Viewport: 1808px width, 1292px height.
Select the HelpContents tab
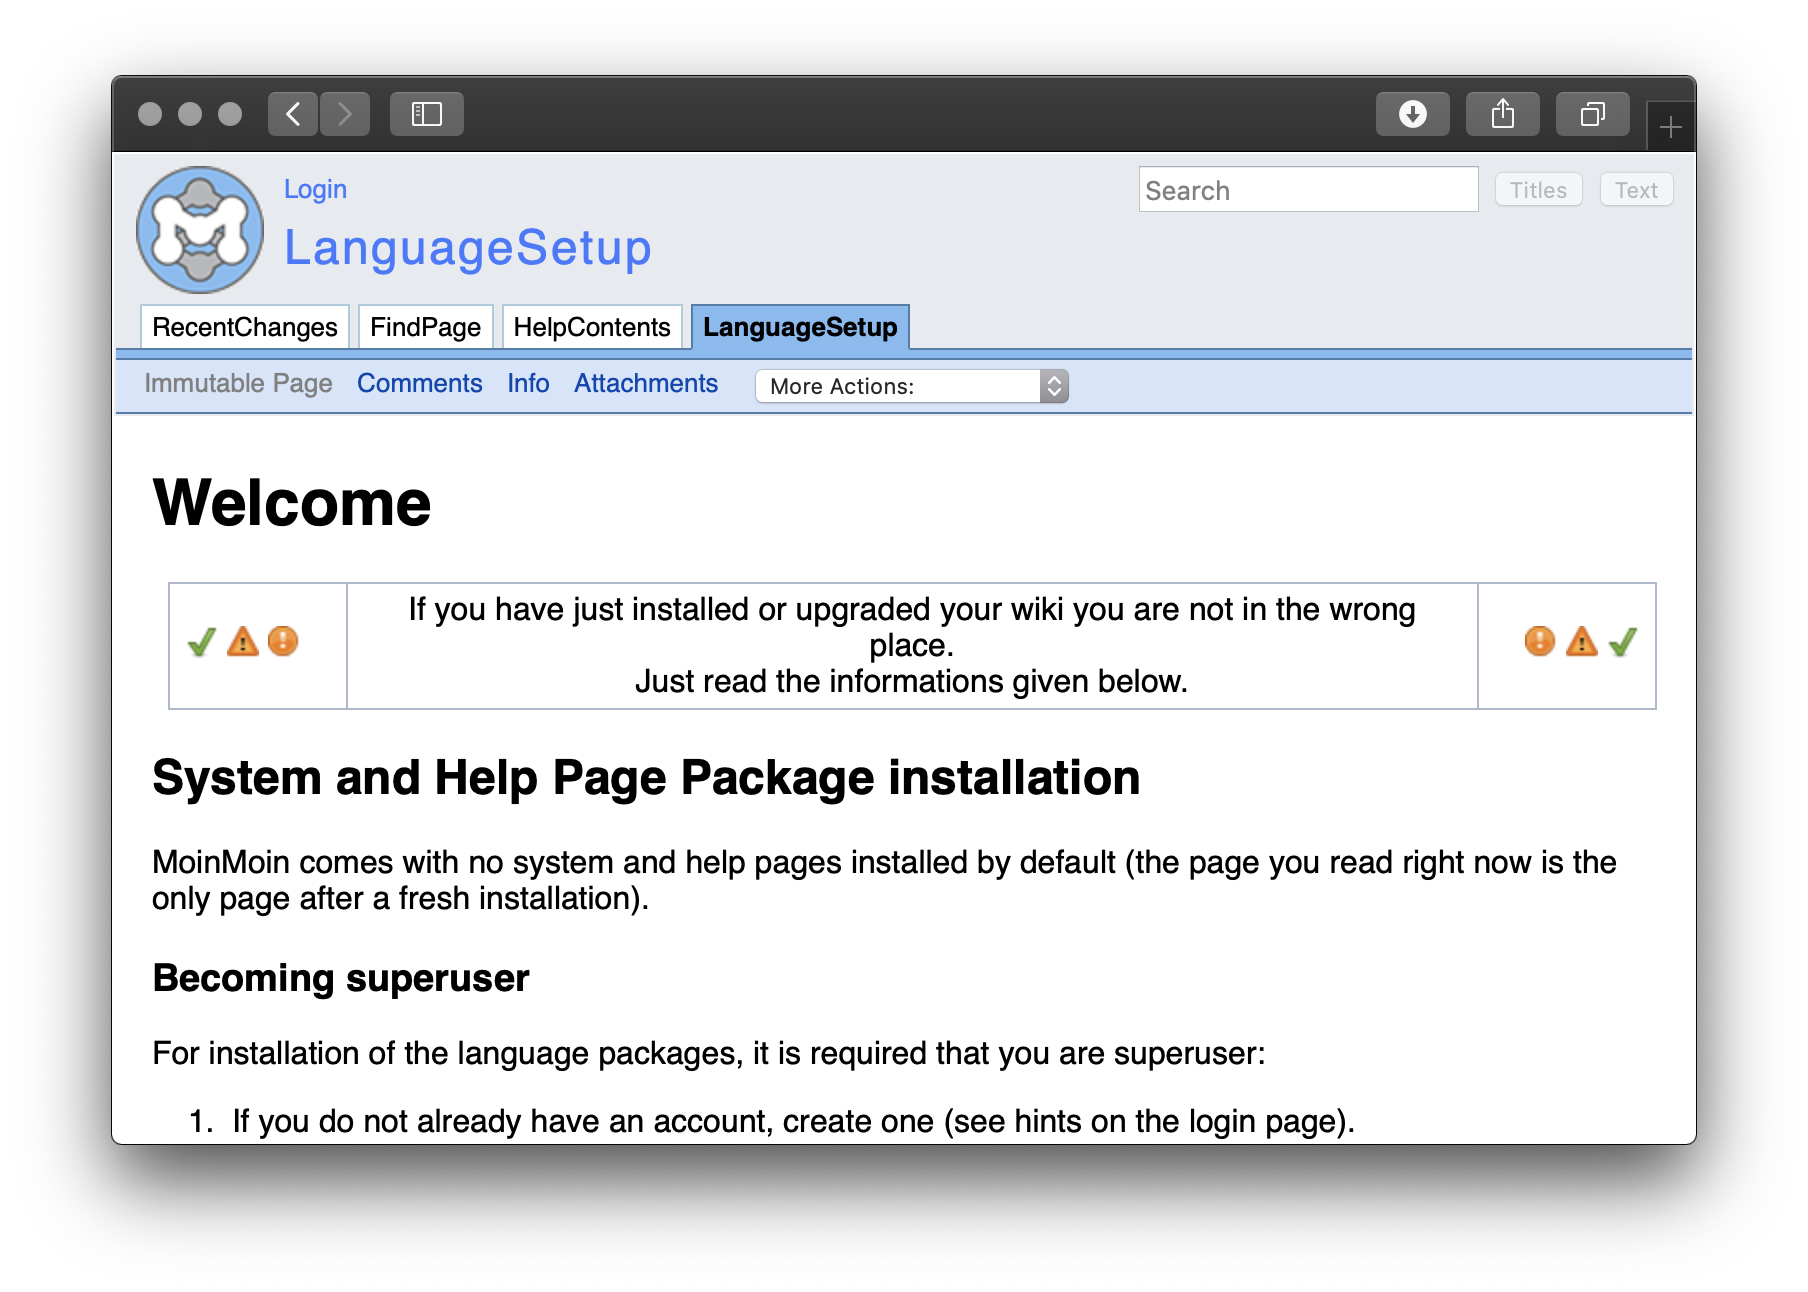tap(591, 327)
